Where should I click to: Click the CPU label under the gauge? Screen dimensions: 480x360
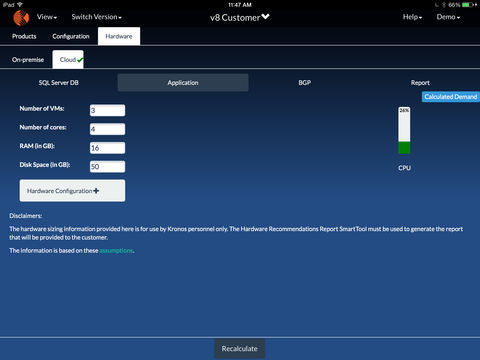404,168
